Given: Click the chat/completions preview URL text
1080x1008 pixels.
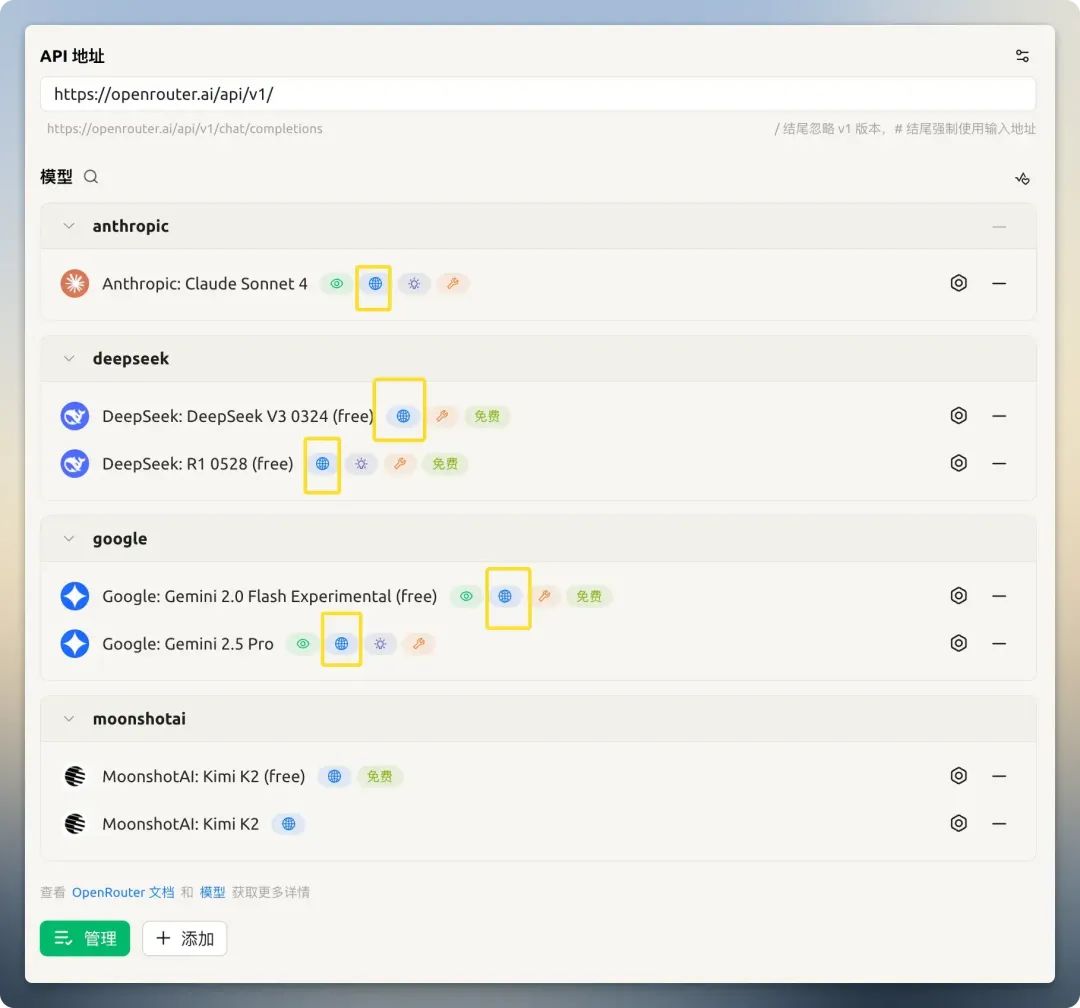Looking at the screenshot, I should [185, 129].
